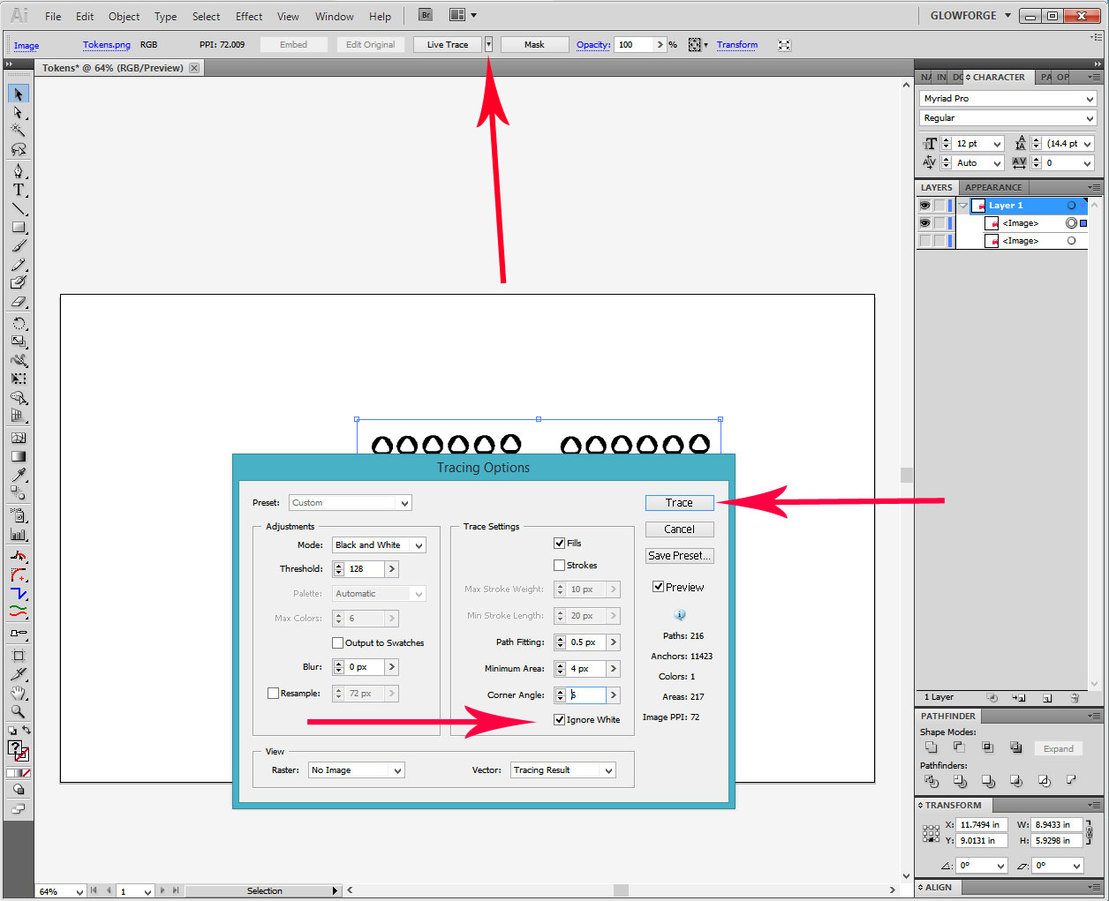The image size is (1109, 901).
Task: Open the Live Trace presets dropdown arrow
Action: (488, 45)
